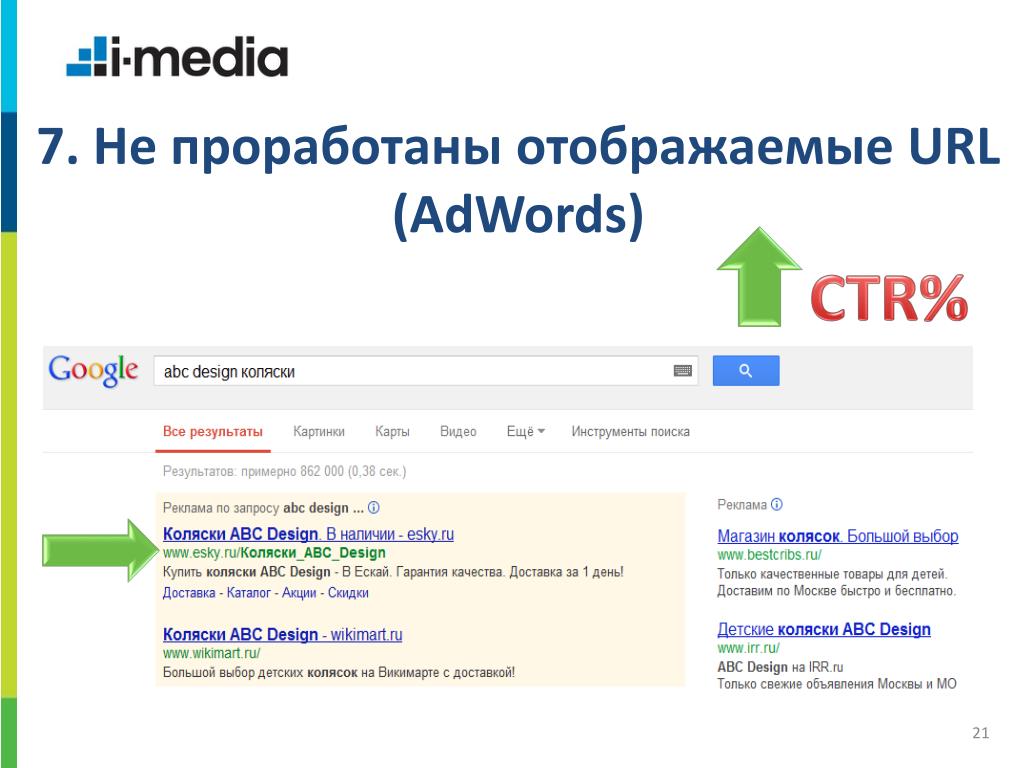The image size is (1024, 768).
Task: Select the 'Все результаты' tab
Action: pos(213,432)
